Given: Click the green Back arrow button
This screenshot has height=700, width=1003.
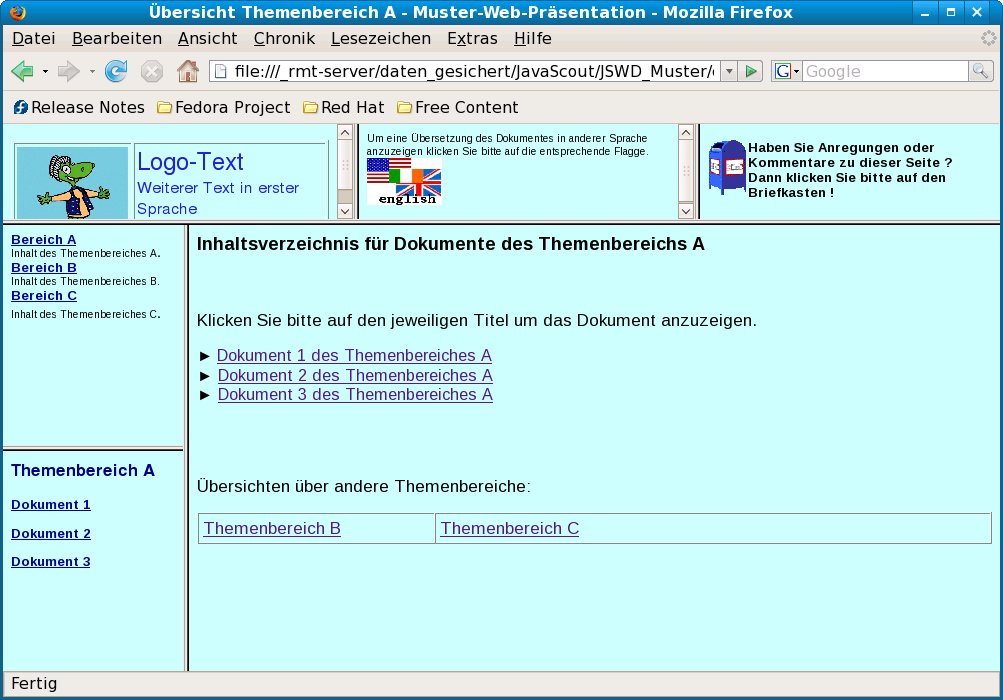Looking at the screenshot, I should (x=22, y=72).
